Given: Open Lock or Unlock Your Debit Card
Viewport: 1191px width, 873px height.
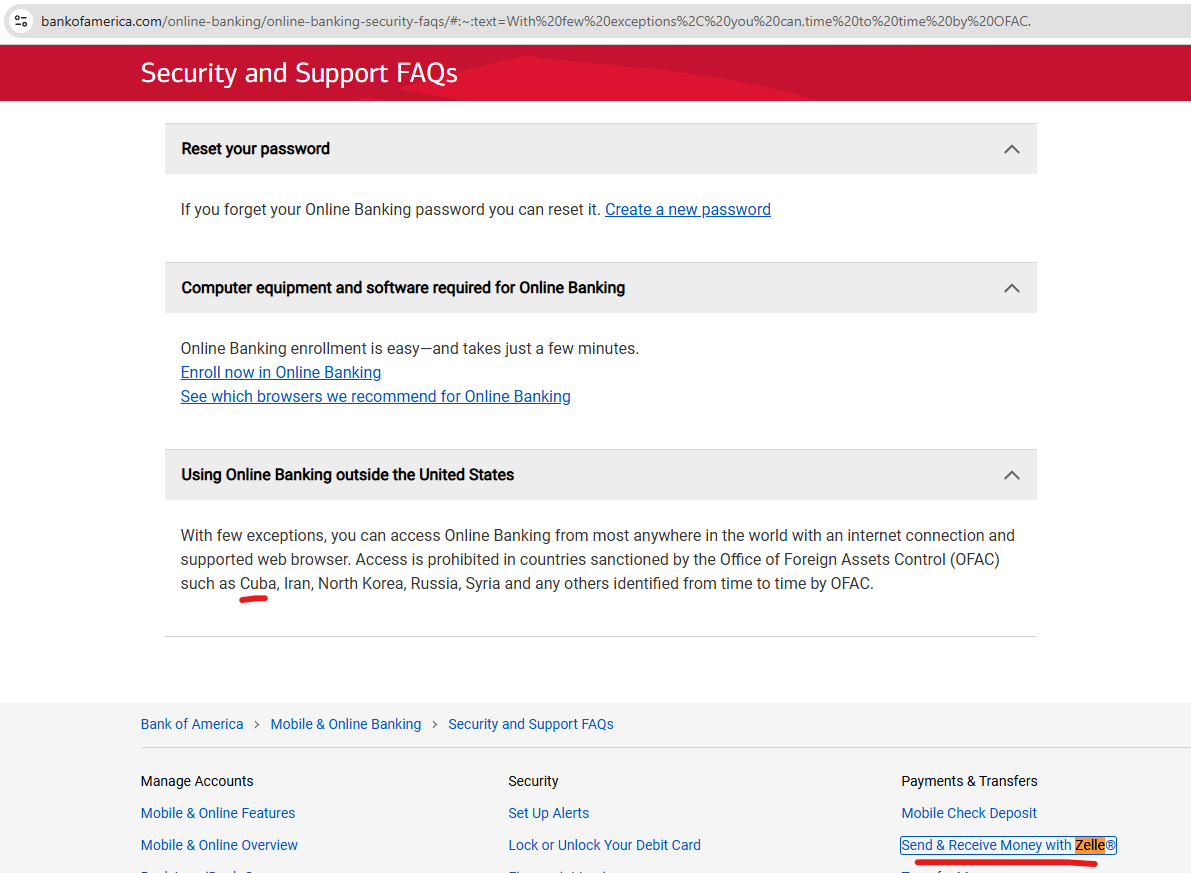Looking at the screenshot, I should pos(604,845).
